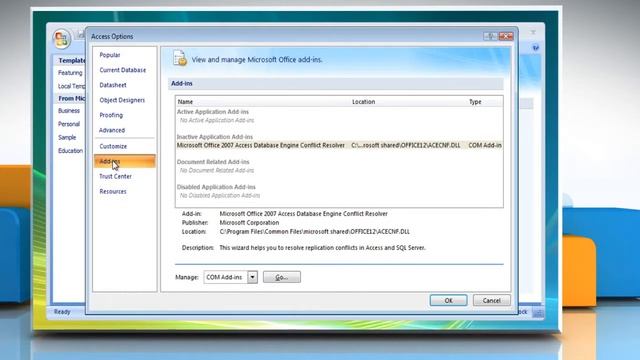Image resolution: width=640 pixels, height=360 pixels.
Task: Select Education template category in Access window
Action: (71, 151)
